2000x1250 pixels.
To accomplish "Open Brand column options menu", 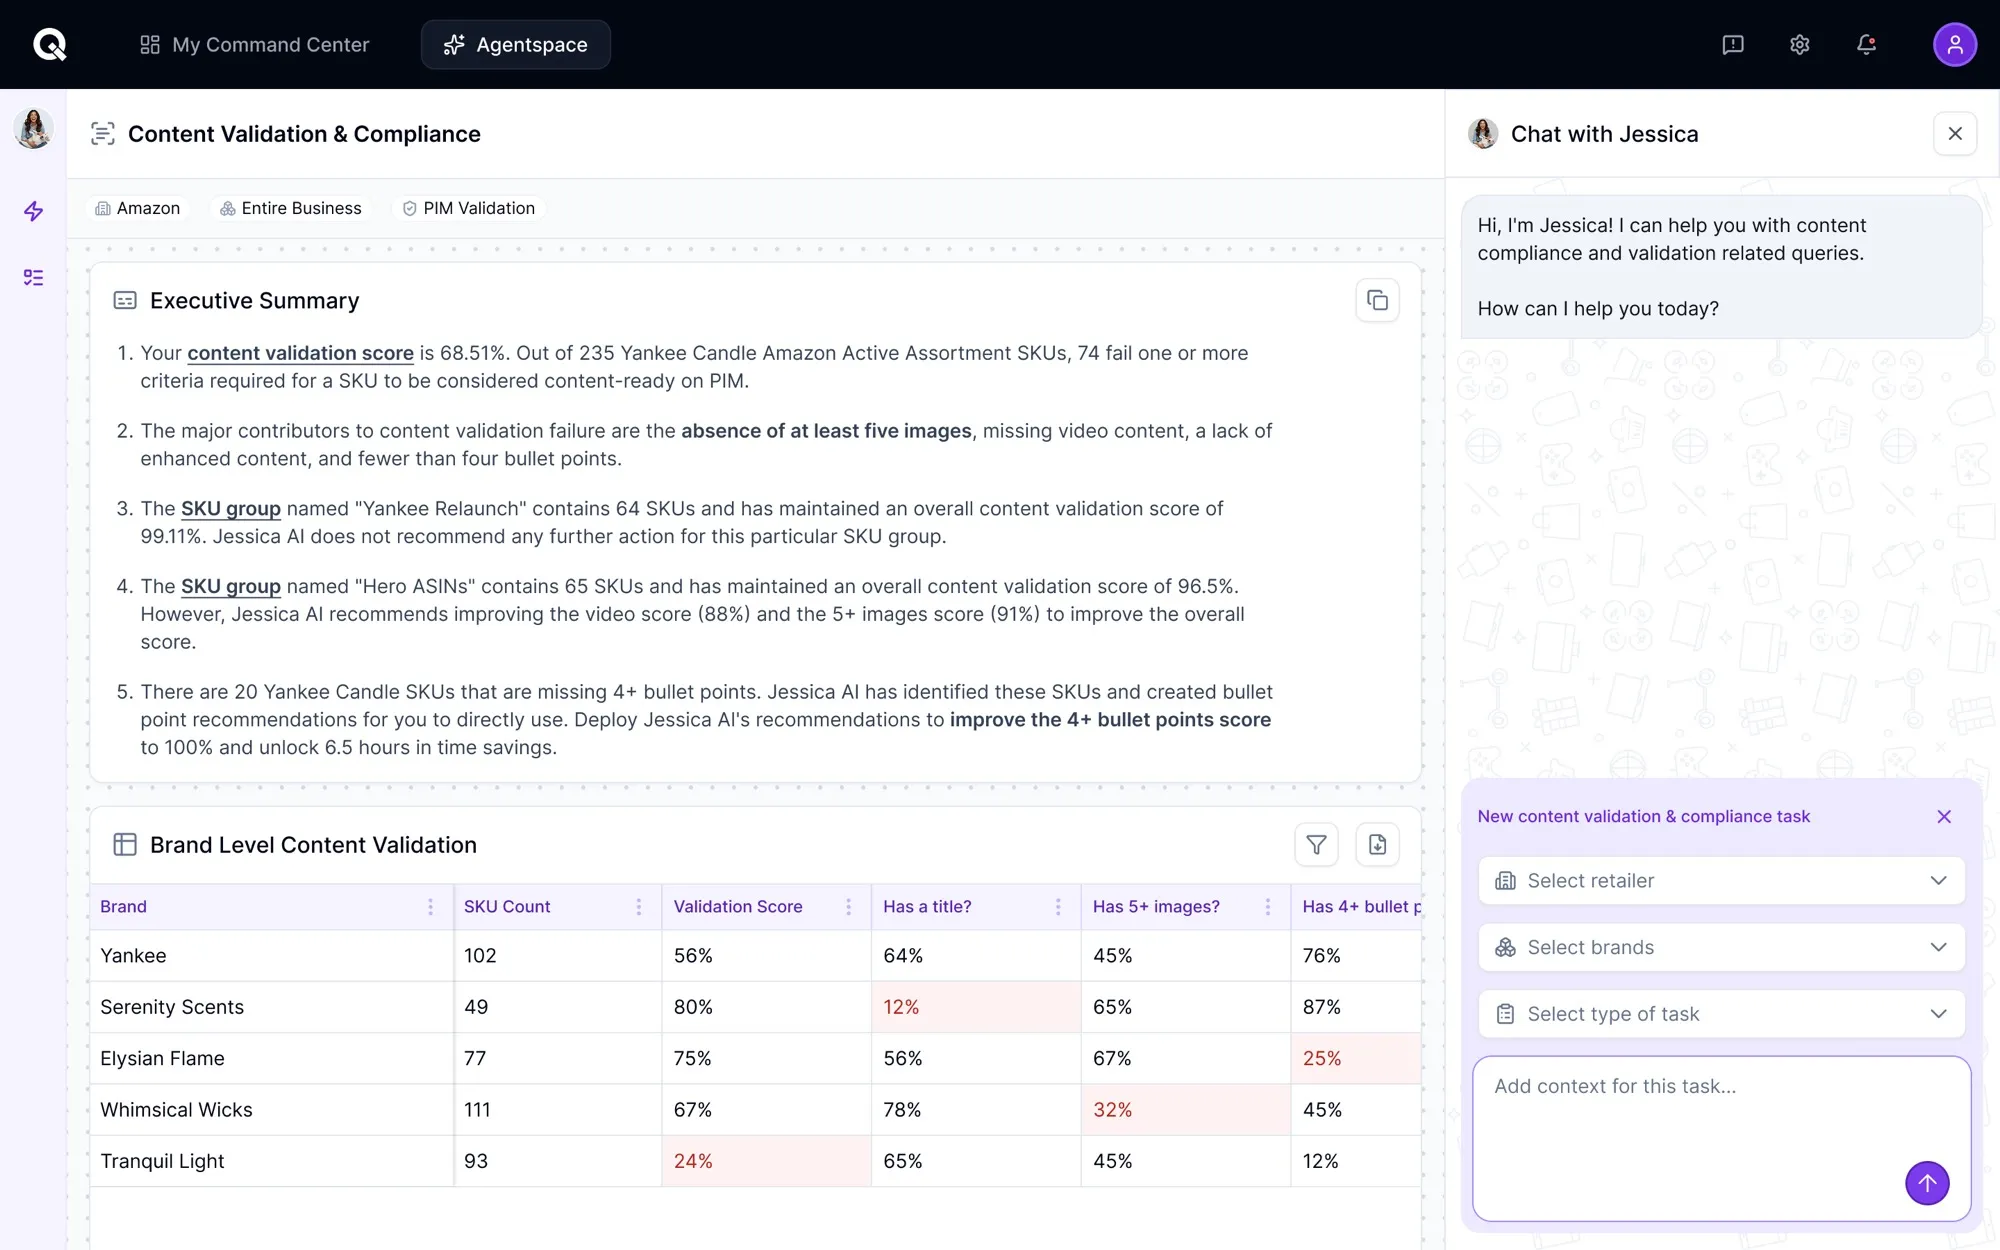I will click(430, 907).
